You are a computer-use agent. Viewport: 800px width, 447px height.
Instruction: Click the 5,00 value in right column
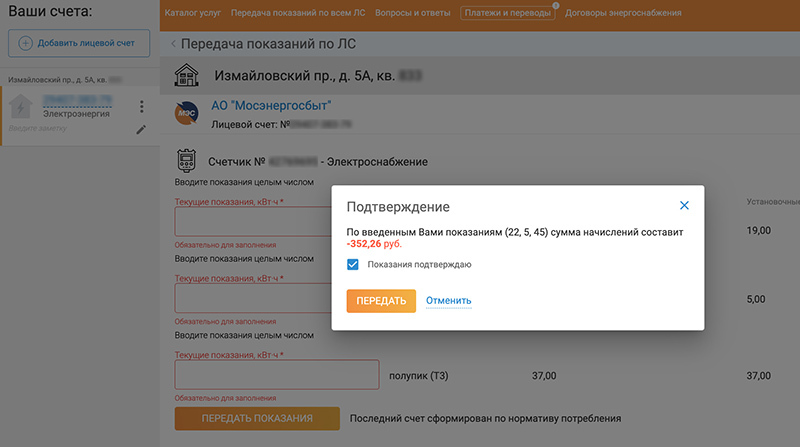pyautogui.click(x=756, y=300)
